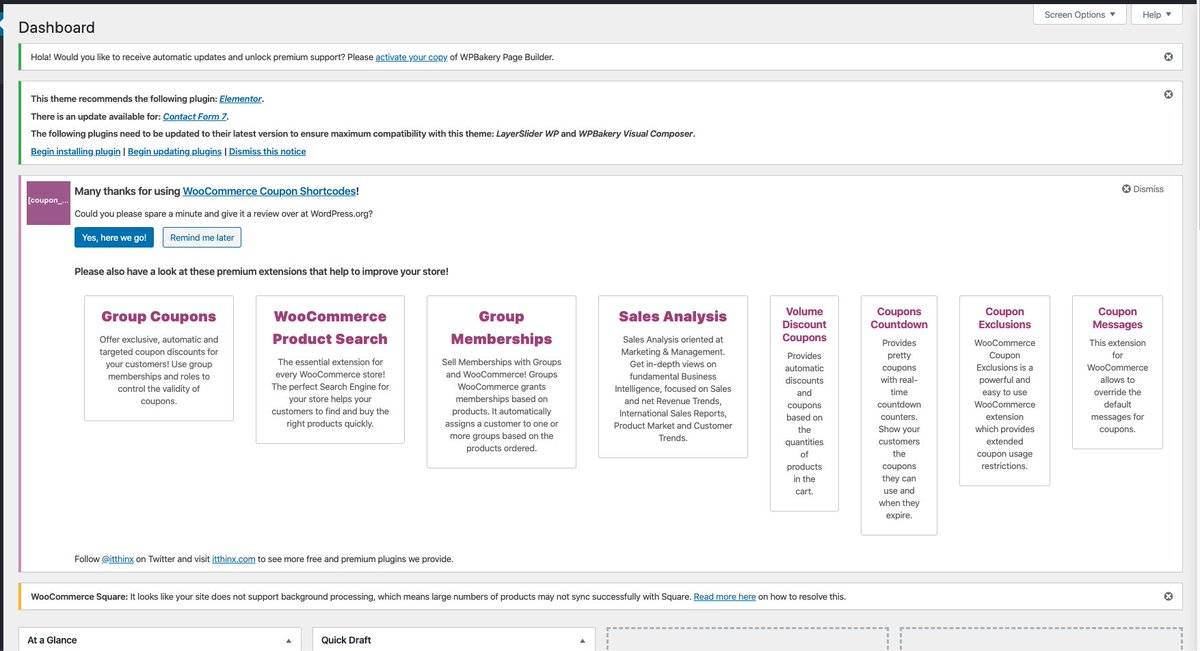Screen dimensions: 1200x651
Task: Close the theme plugin recommendation notice
Action: pos(1168,94)
